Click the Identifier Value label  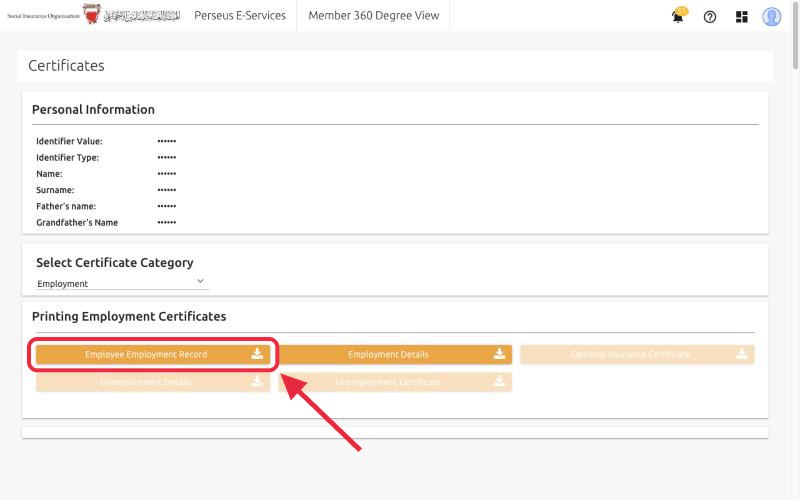[x=69, y=141]
